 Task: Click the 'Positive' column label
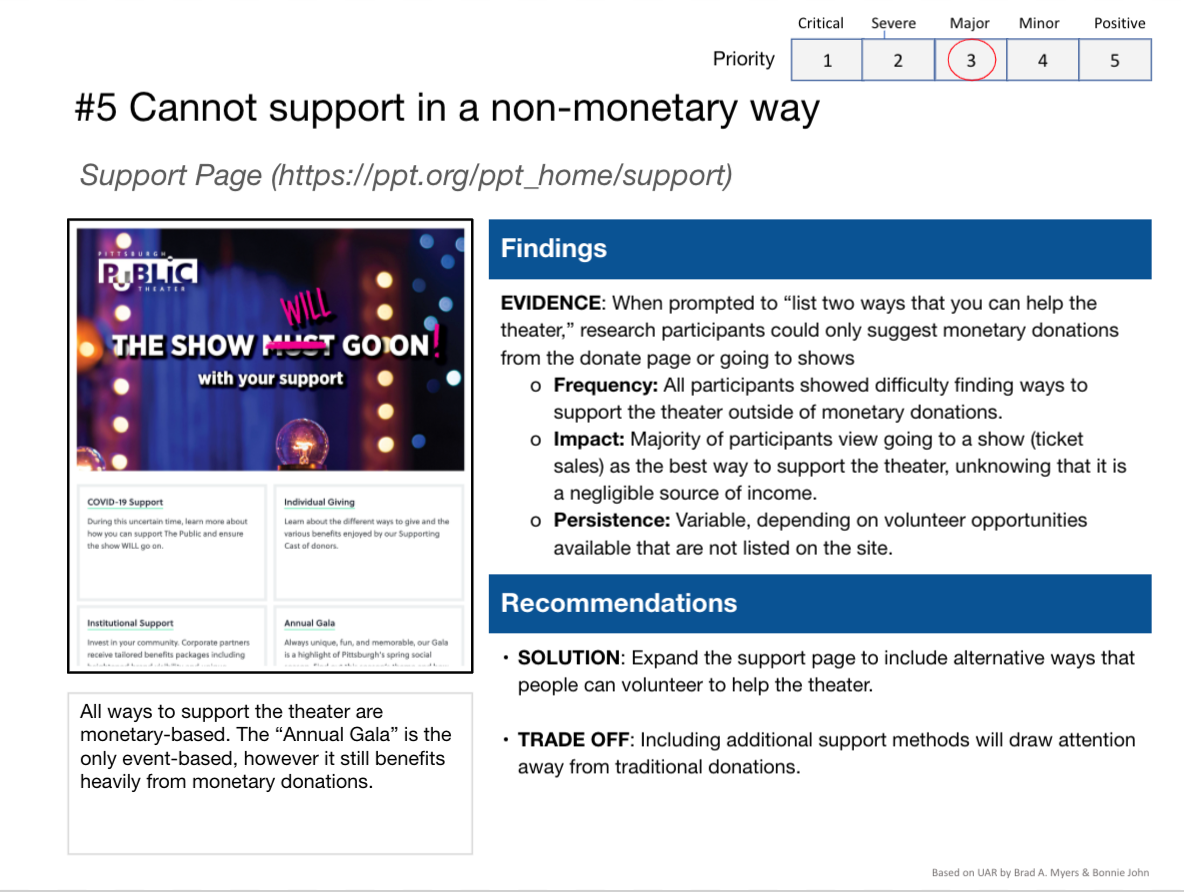[x=1119, y=23]
